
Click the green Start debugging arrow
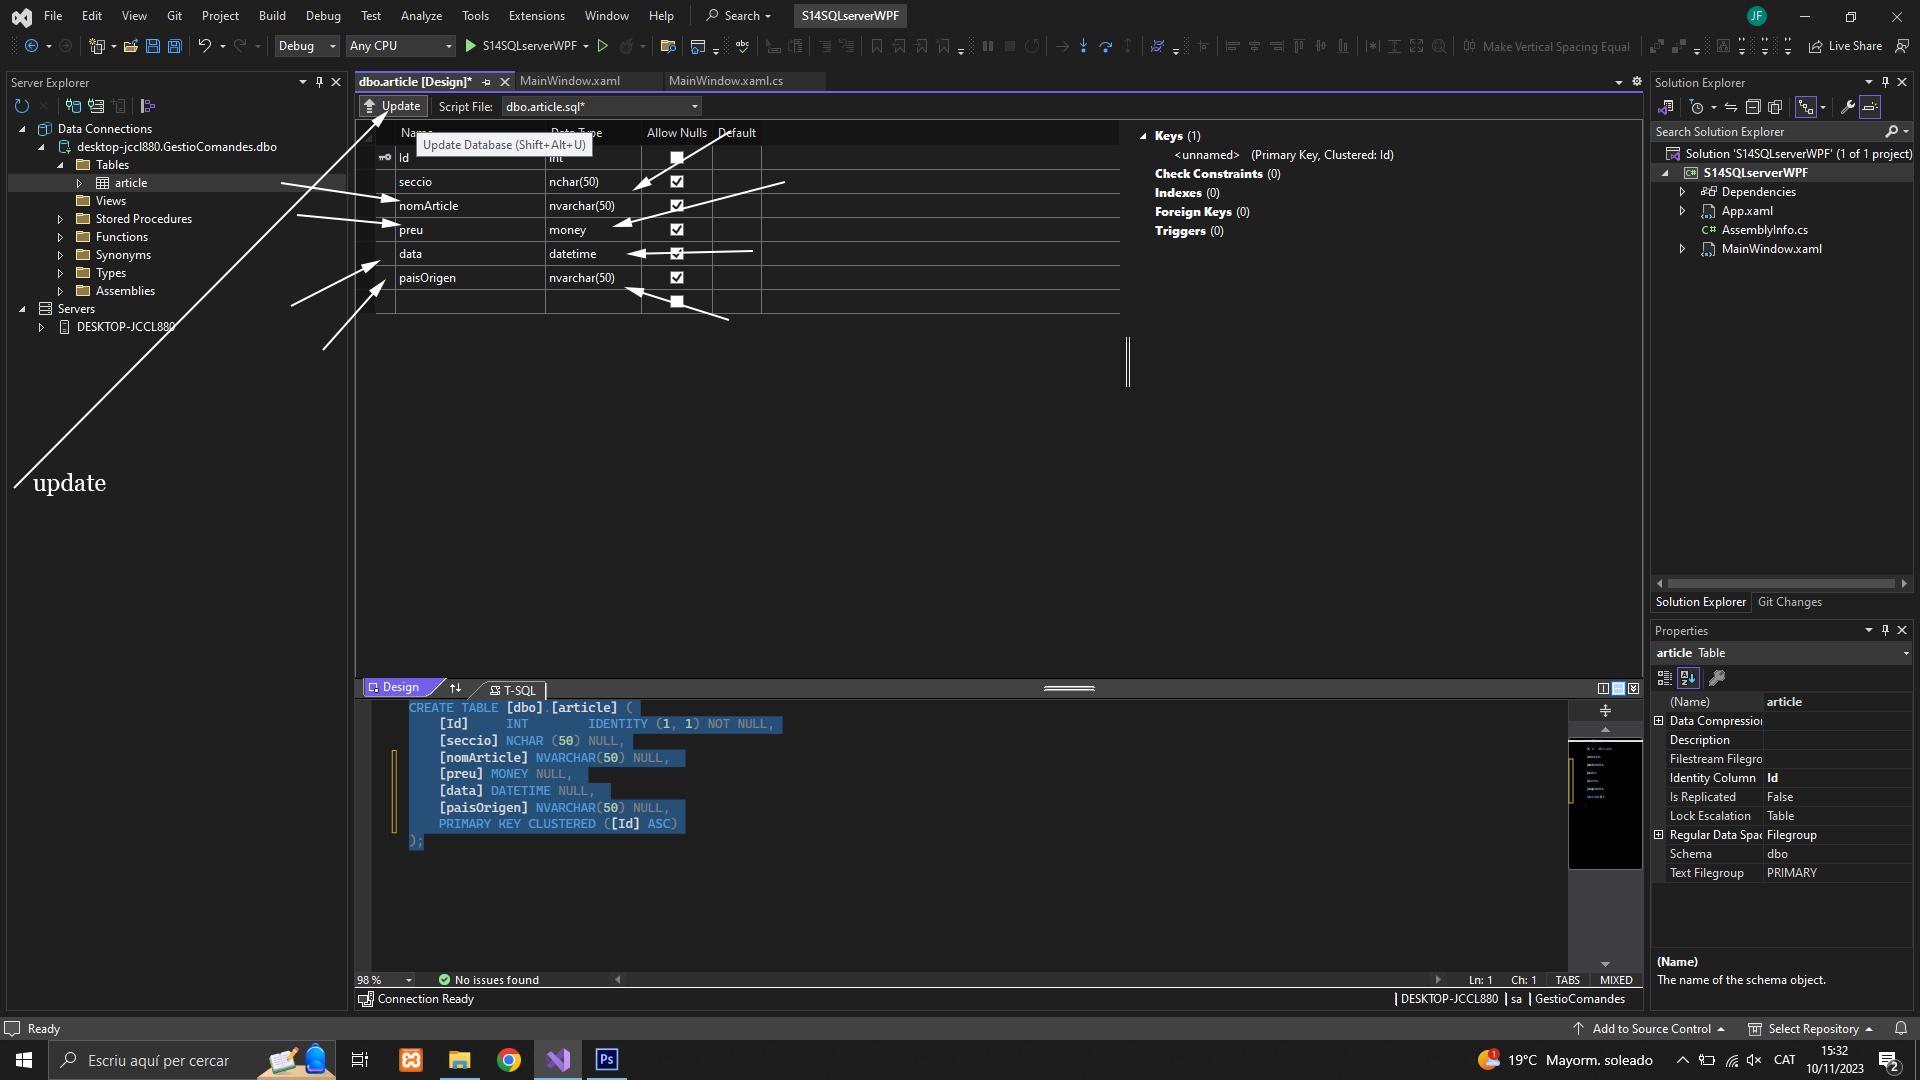coord(470,46)
